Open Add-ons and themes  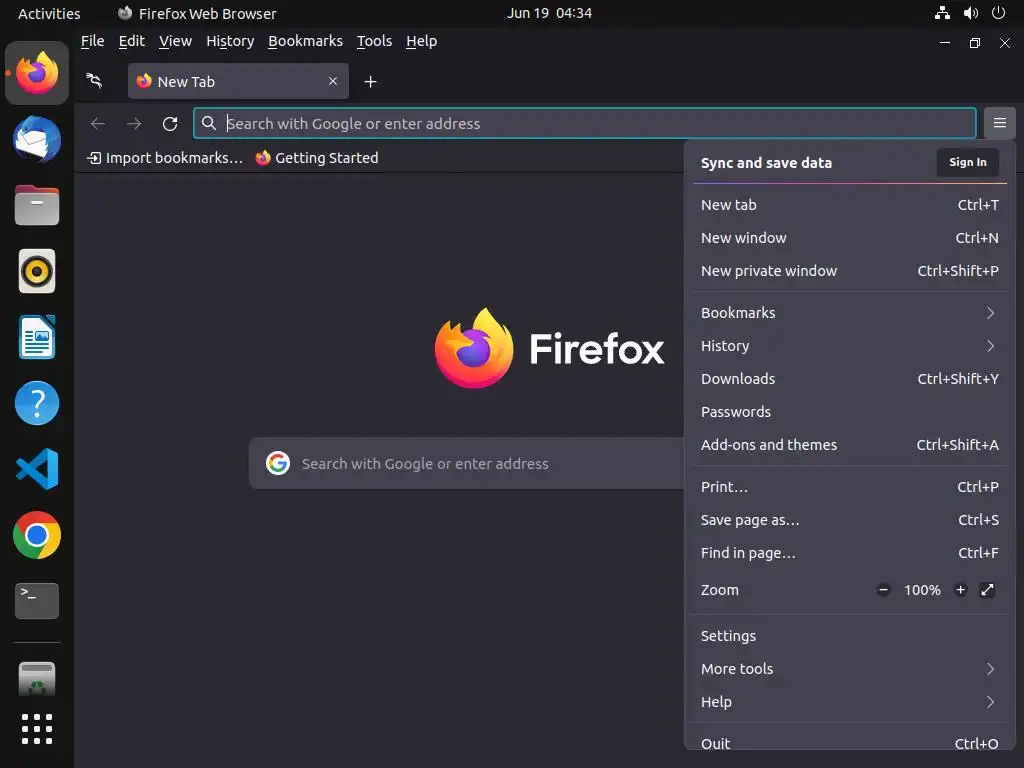tap(849, 445)
